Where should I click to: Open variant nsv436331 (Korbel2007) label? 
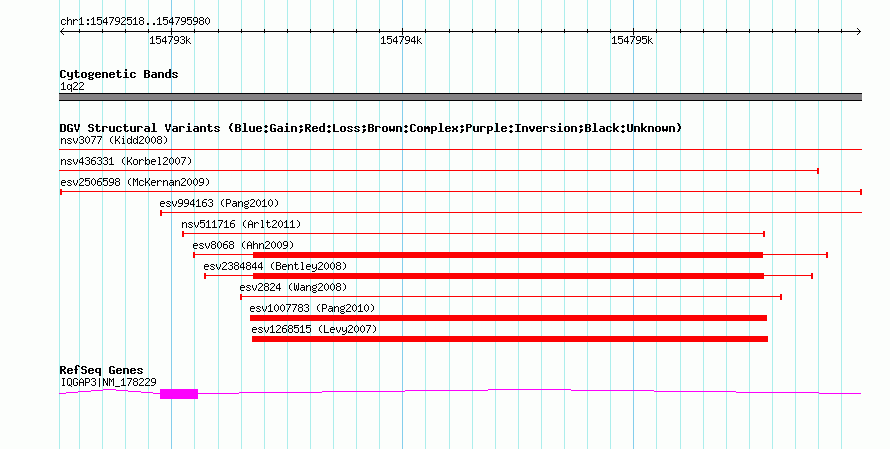click(x=126, y=161)
